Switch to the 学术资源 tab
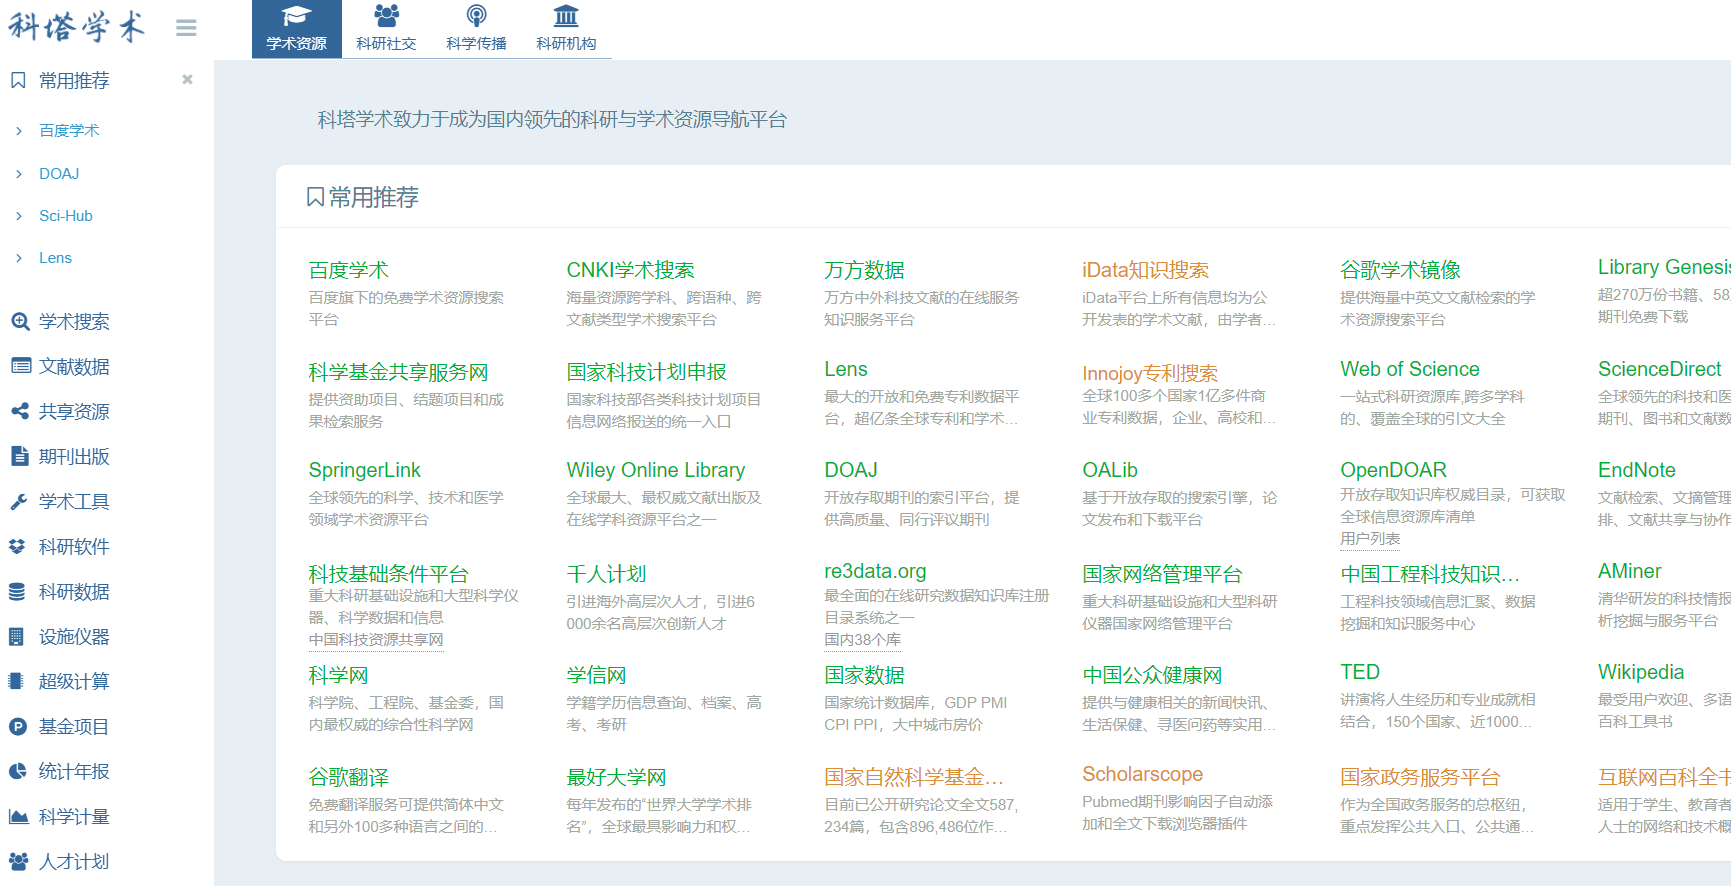This screenshot has width=1731, height=886. 296,29
